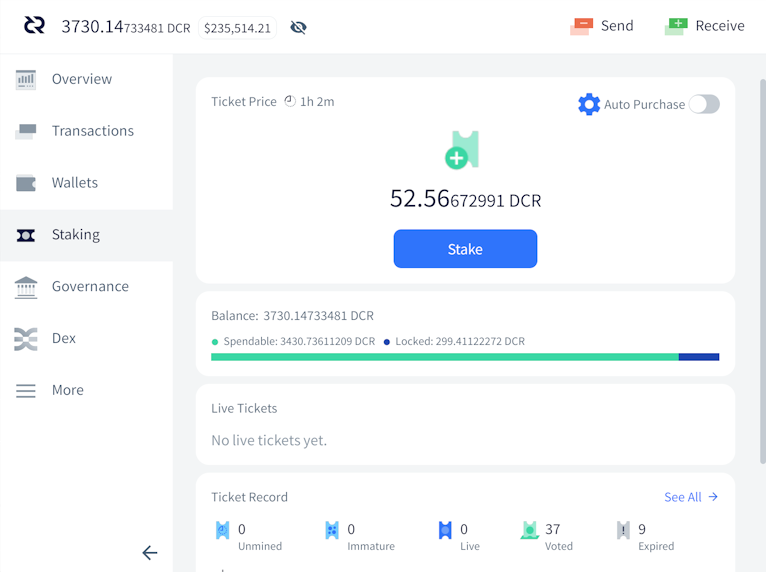The image size is (766, 572).
Task: Click the Governance building icon
Action: (25, 287)
